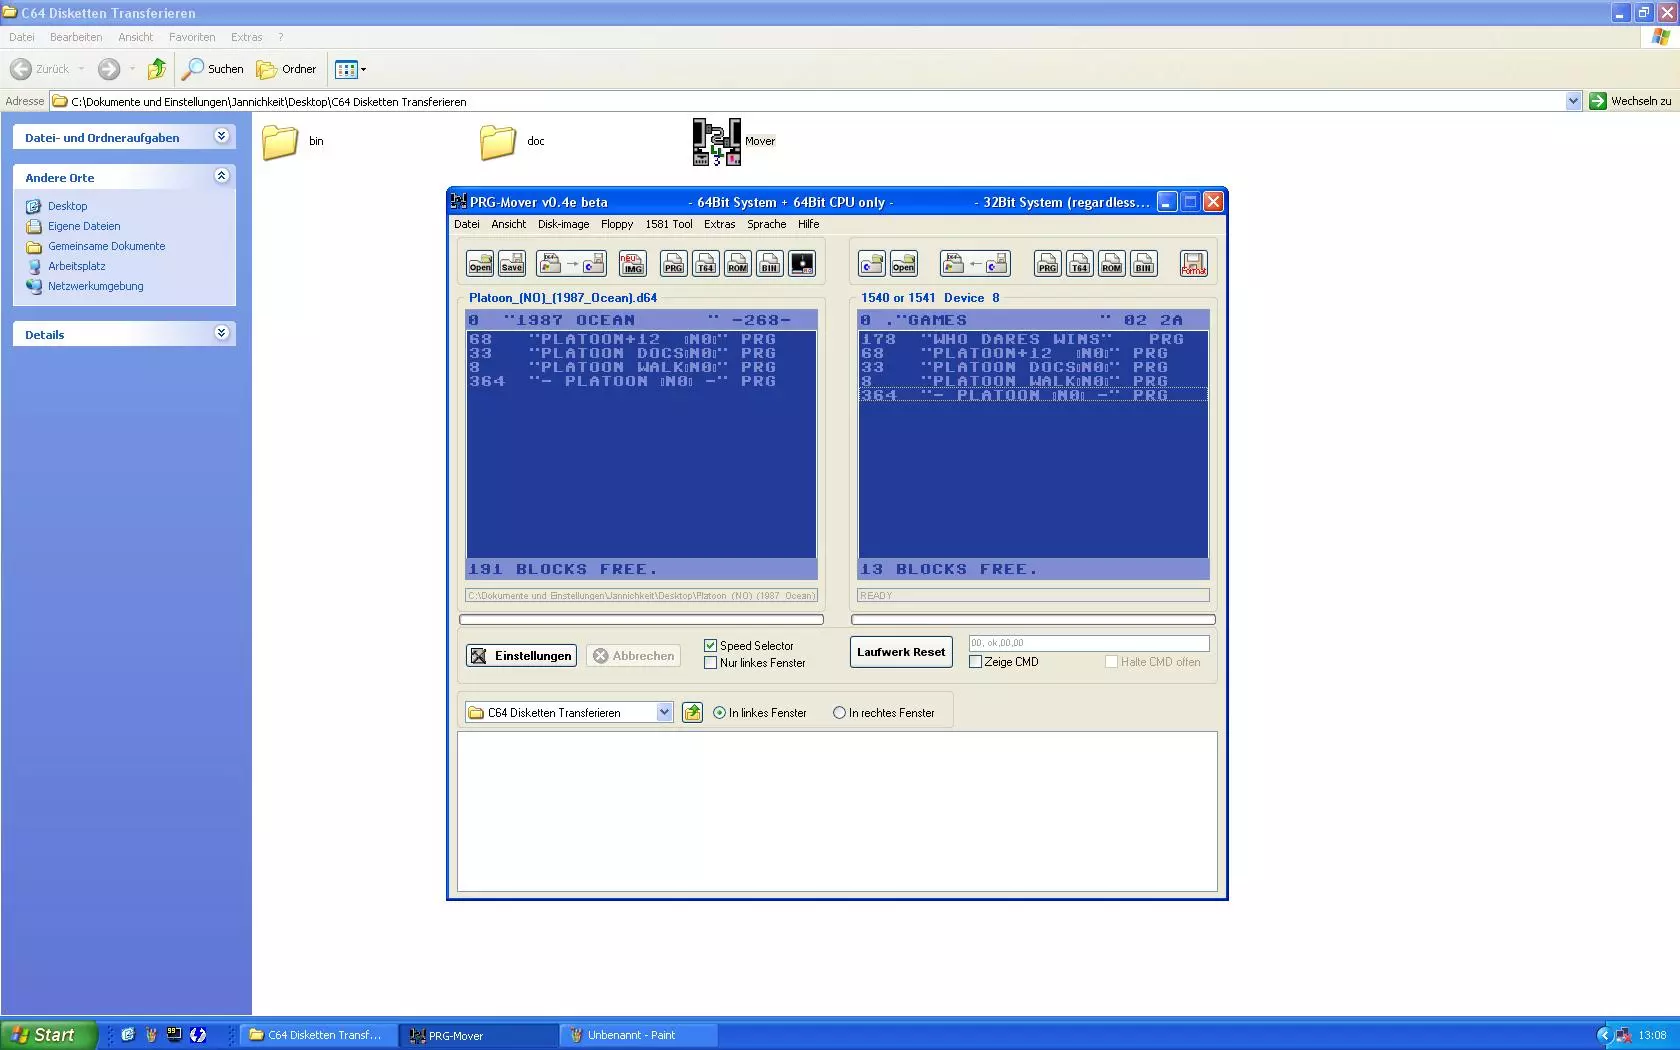Select the In rechtes Fenster radio button
The width and height of the screenshot is (1680, 1050).
click(839, 713)
